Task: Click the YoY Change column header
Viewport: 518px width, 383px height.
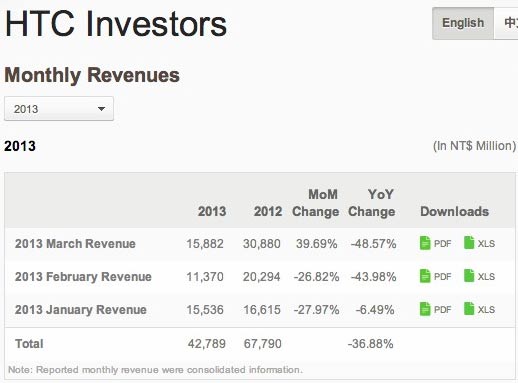Action: 372,203
